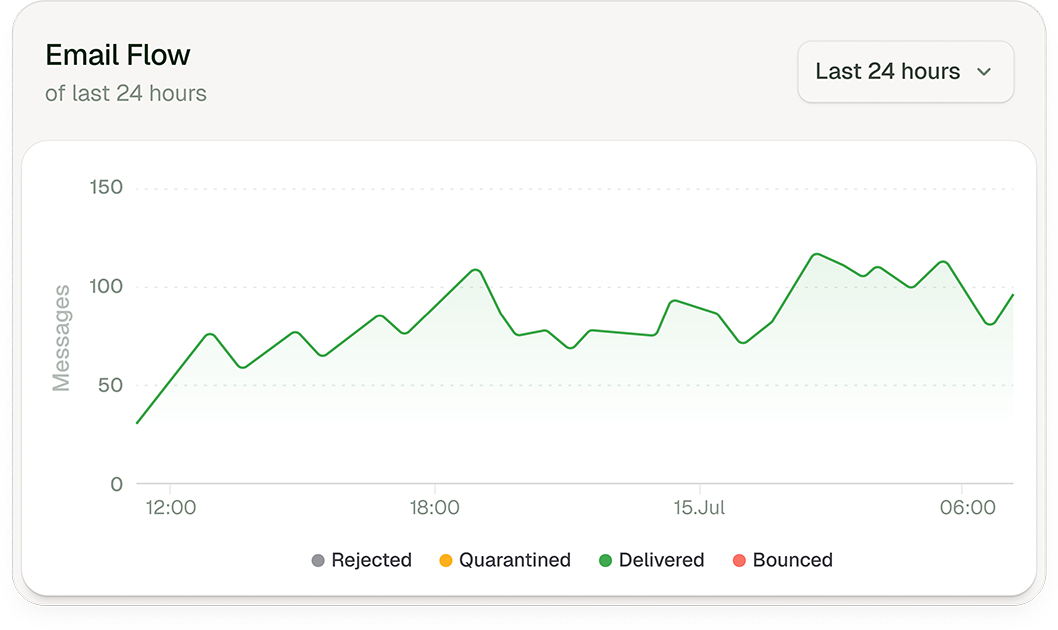This screenshot has height=630, width=1058.
Task: Toggle the Bounced series label in legend
Action: (792, 561)
